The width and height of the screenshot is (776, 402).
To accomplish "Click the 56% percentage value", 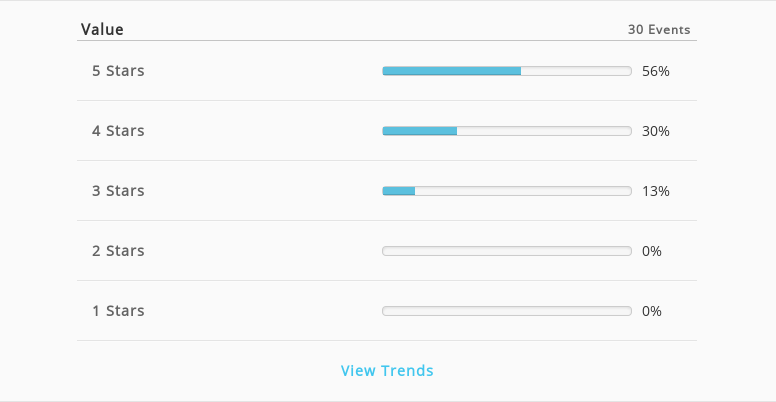I will point(656,71).
